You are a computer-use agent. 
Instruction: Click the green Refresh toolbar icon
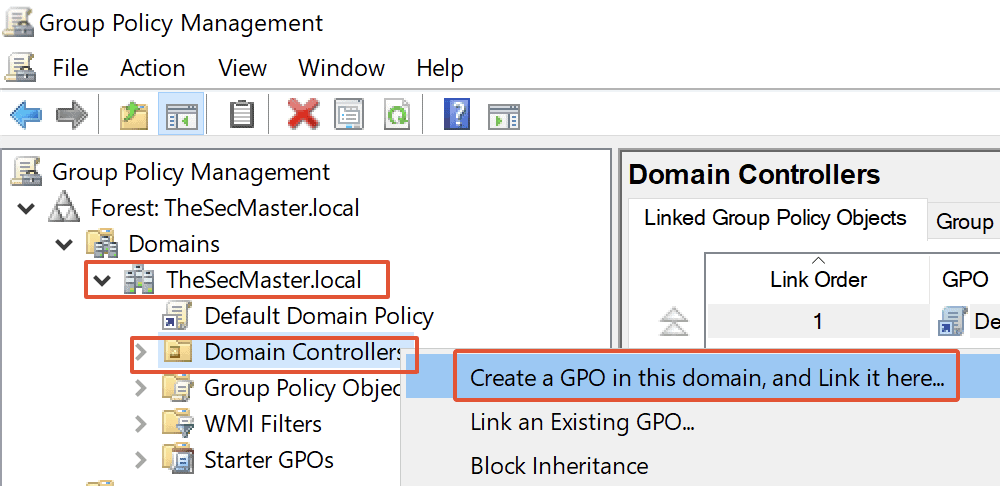point(397,115)
